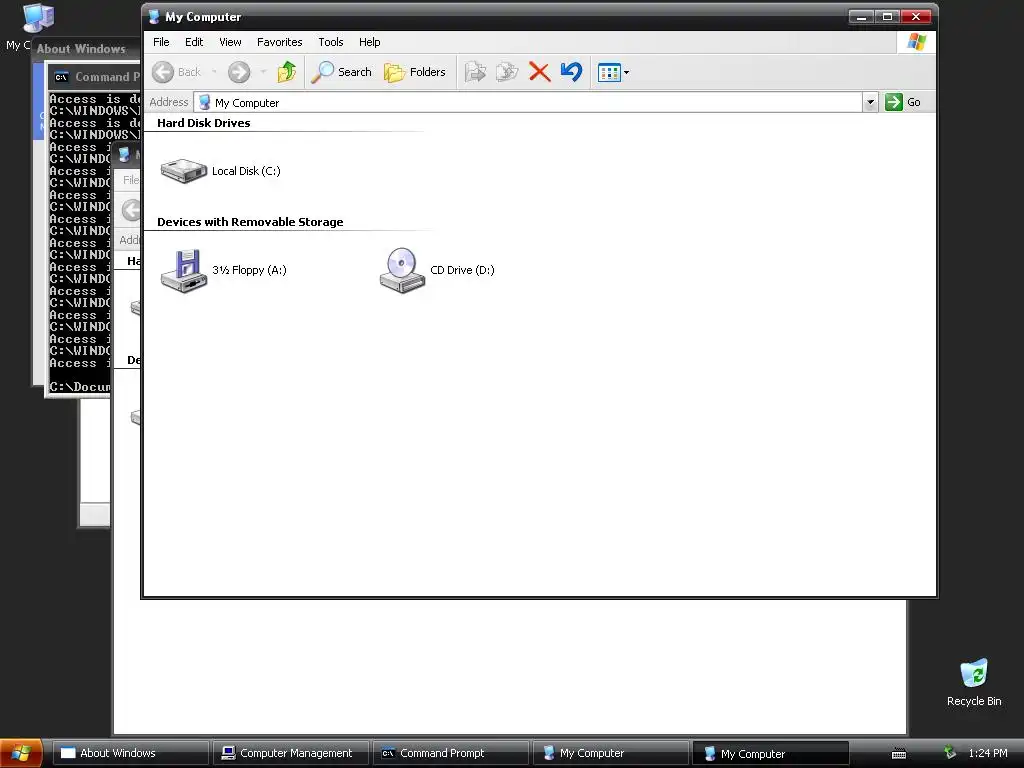The height and width of the screenshot is (768, 1024).
Task: Click the Hard Disk Drives header
Action: [x=204, y=123]
